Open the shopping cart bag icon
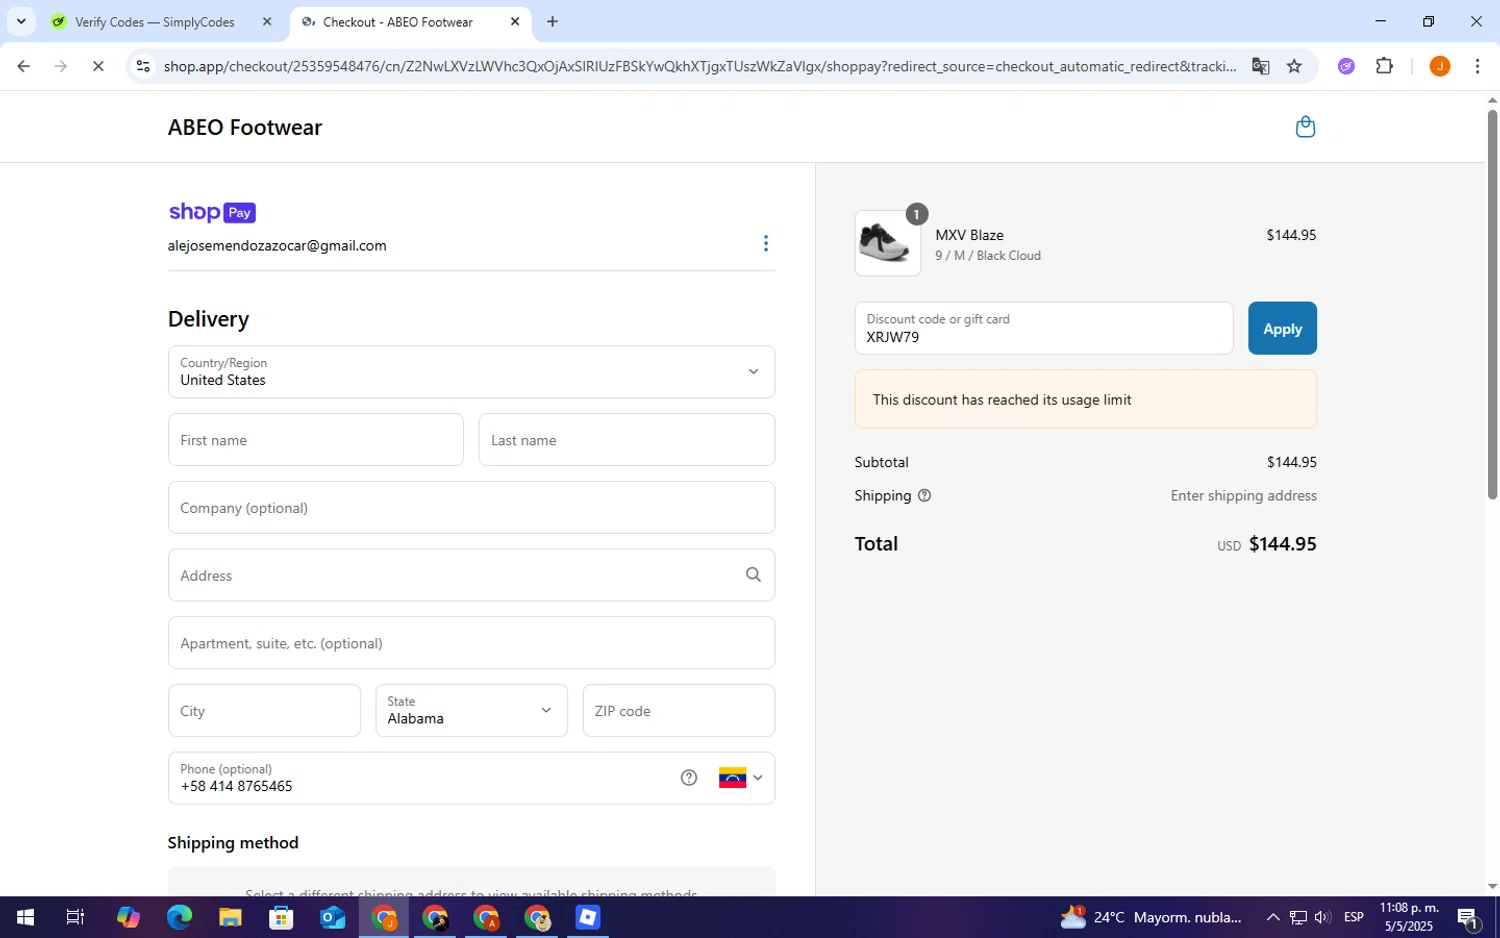 pyautogui.click(x=1305, y=127)
